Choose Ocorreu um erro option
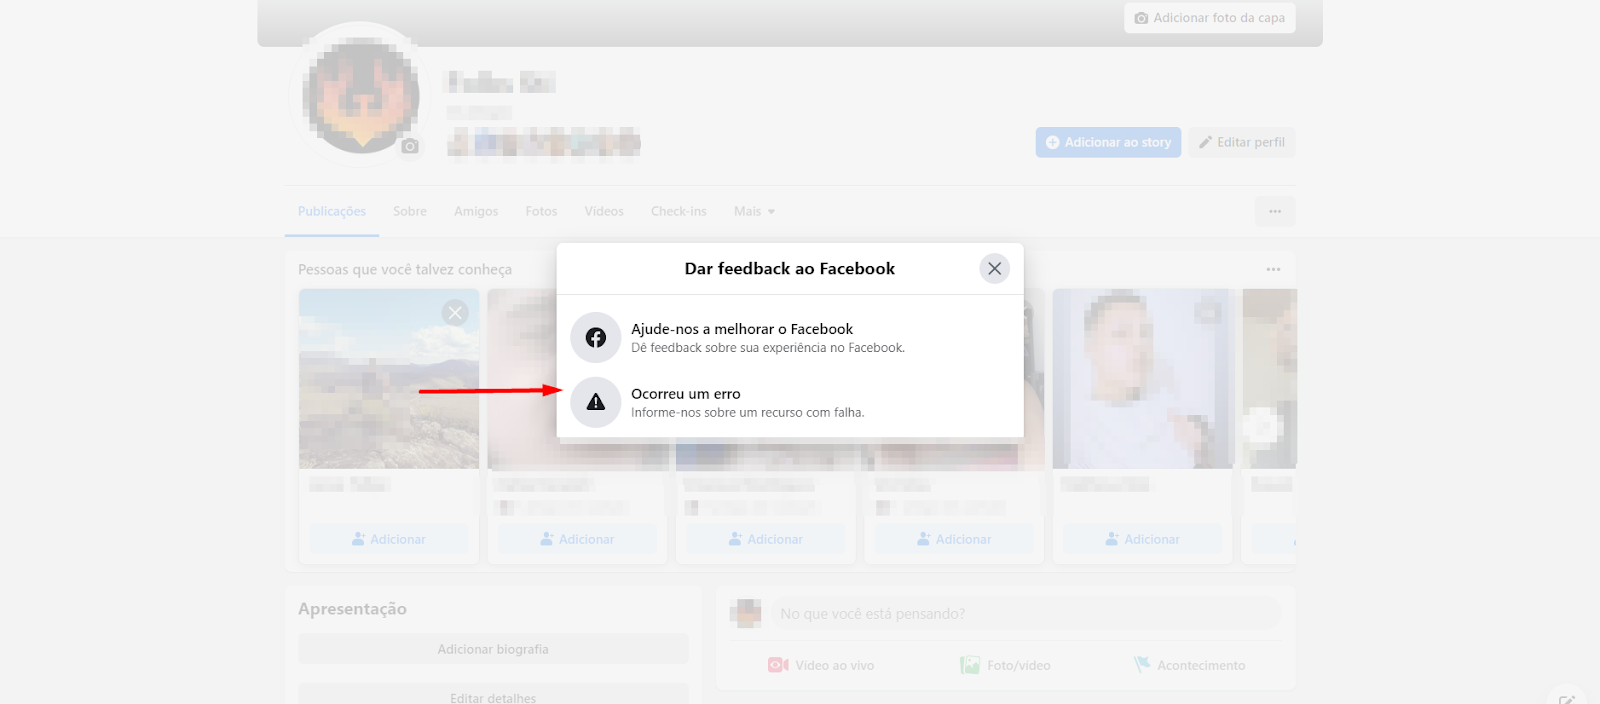This screenshot has height=704, width=1600. [x=790, y=402]
